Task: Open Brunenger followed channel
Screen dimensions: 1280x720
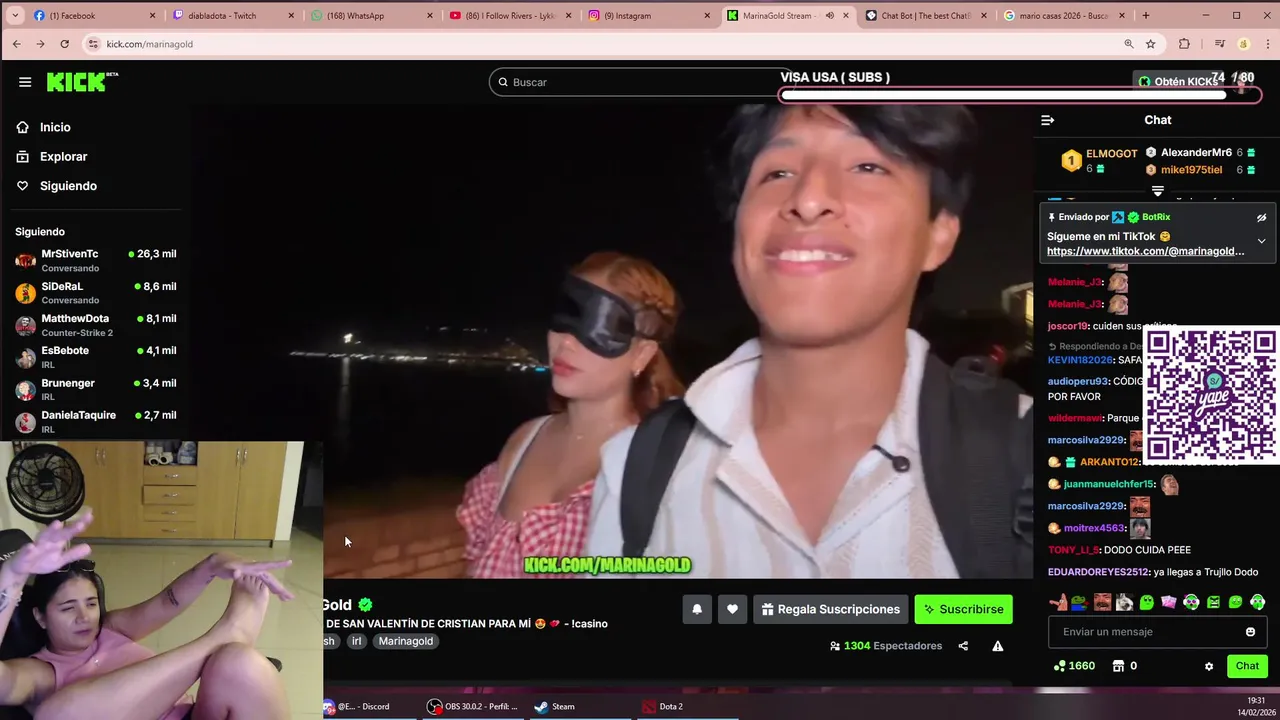Action: (x=95, y=389)
